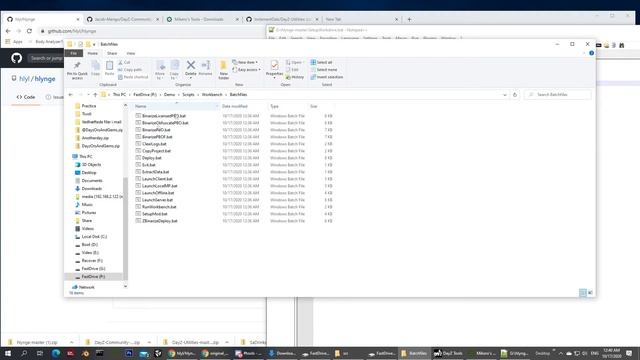Open Code tab on GitHub page

(26, 97)
